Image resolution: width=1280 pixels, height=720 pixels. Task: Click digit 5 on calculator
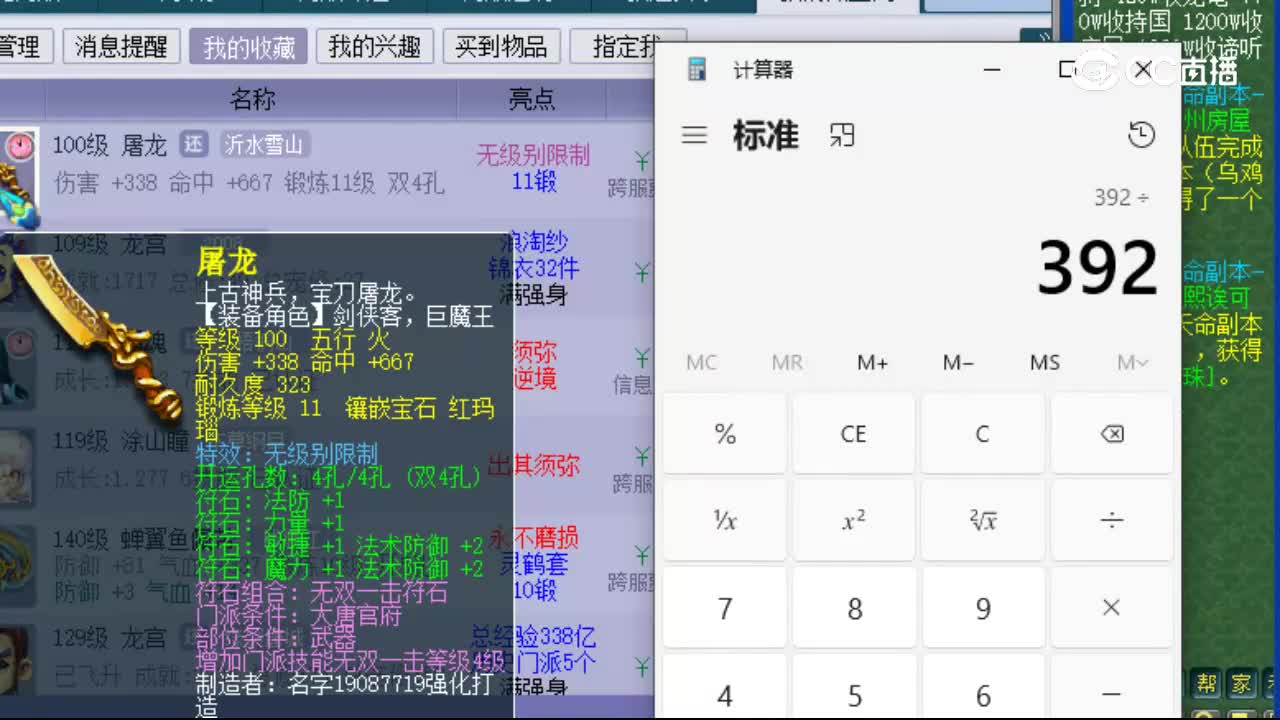(854, 693)
